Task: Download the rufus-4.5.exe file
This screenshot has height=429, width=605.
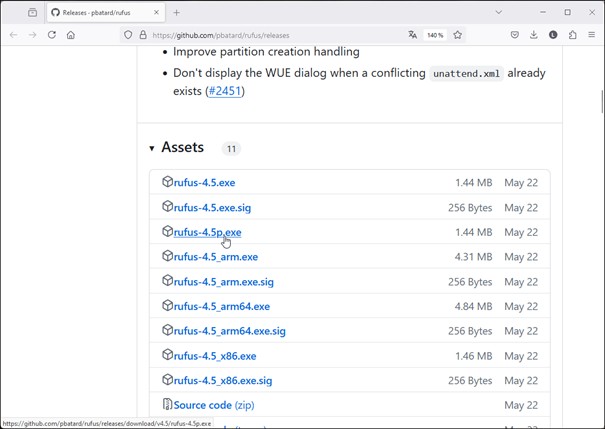Action: click(204, 183)
